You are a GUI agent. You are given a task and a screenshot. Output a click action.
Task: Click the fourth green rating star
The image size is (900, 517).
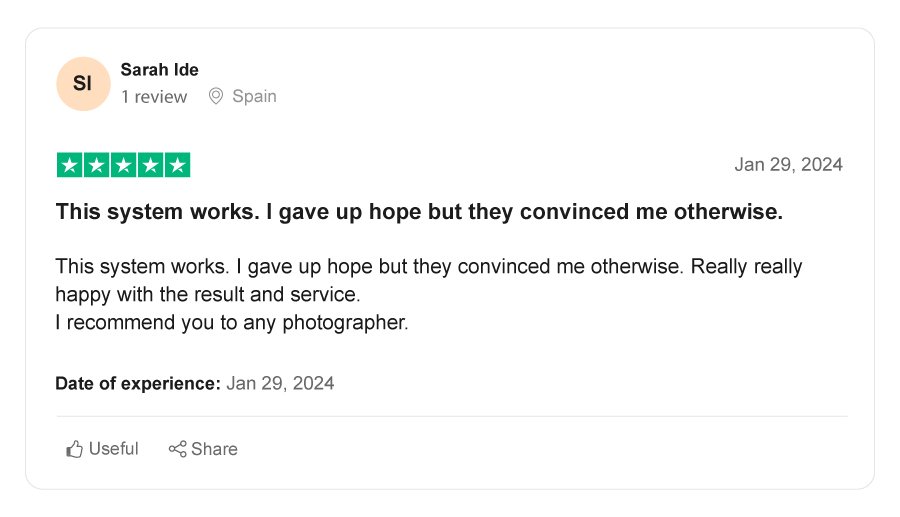(150, 166)
